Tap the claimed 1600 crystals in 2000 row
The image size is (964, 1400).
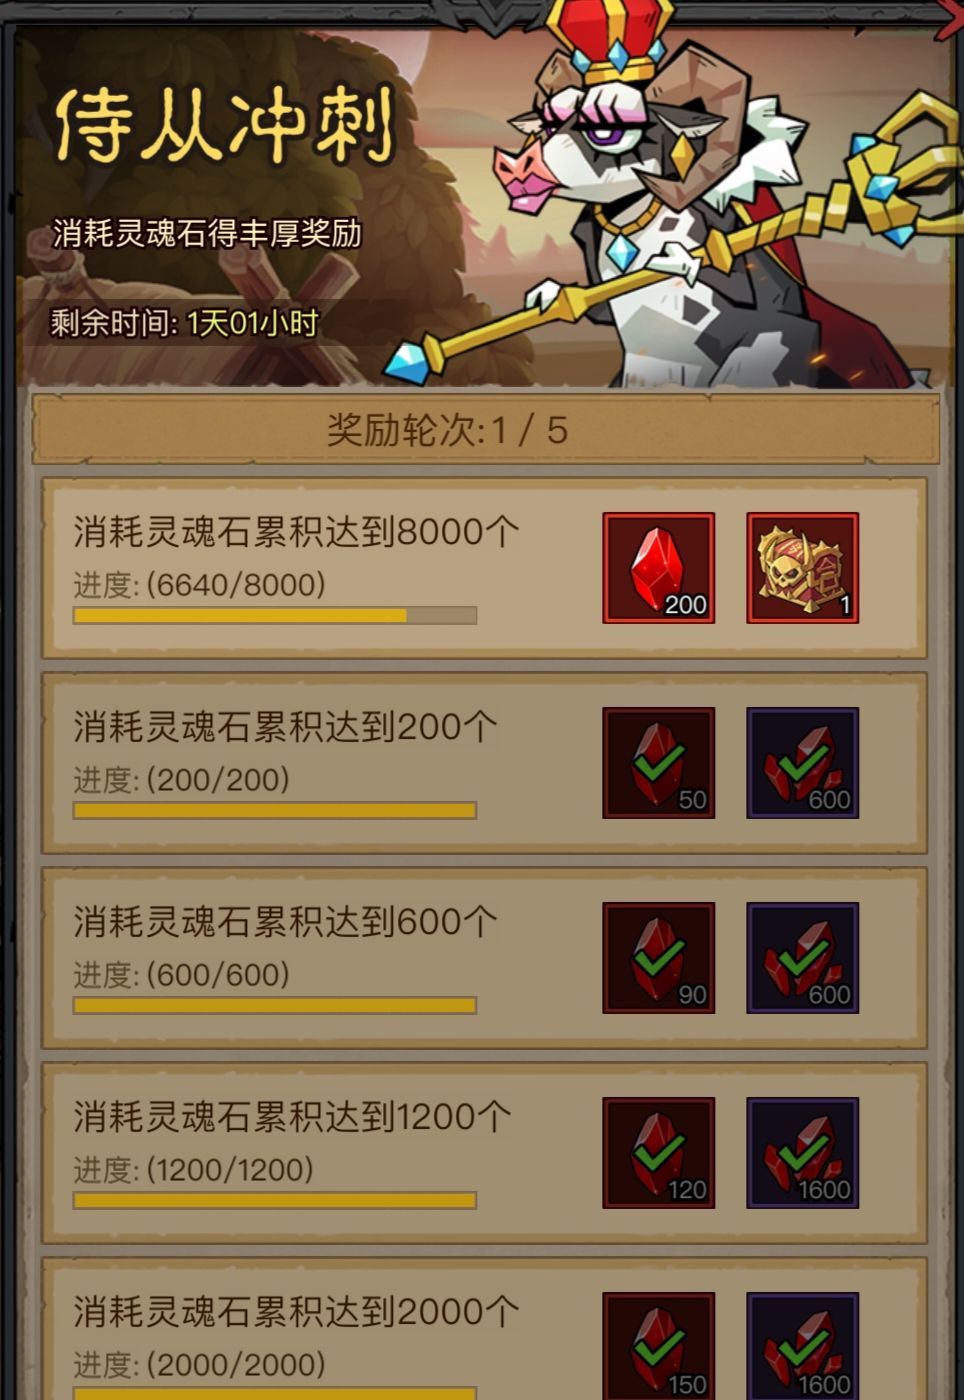[802, 1346]
